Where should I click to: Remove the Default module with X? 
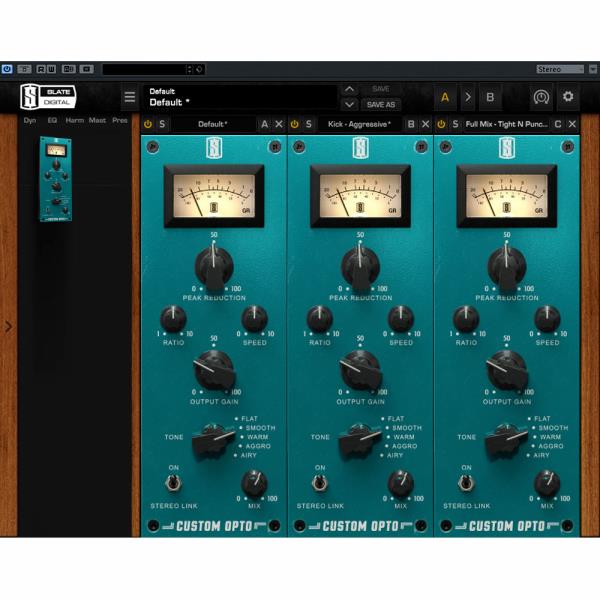(x=279, y=124)
